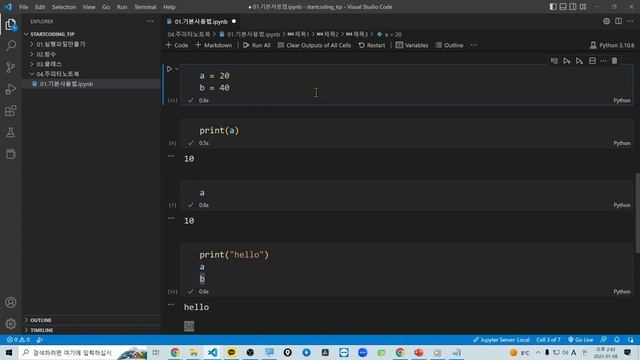This screenshot has width=640, height=360.
Task: Select Python 3.10.6 kernel picker
Action: [x=612, y=45]
